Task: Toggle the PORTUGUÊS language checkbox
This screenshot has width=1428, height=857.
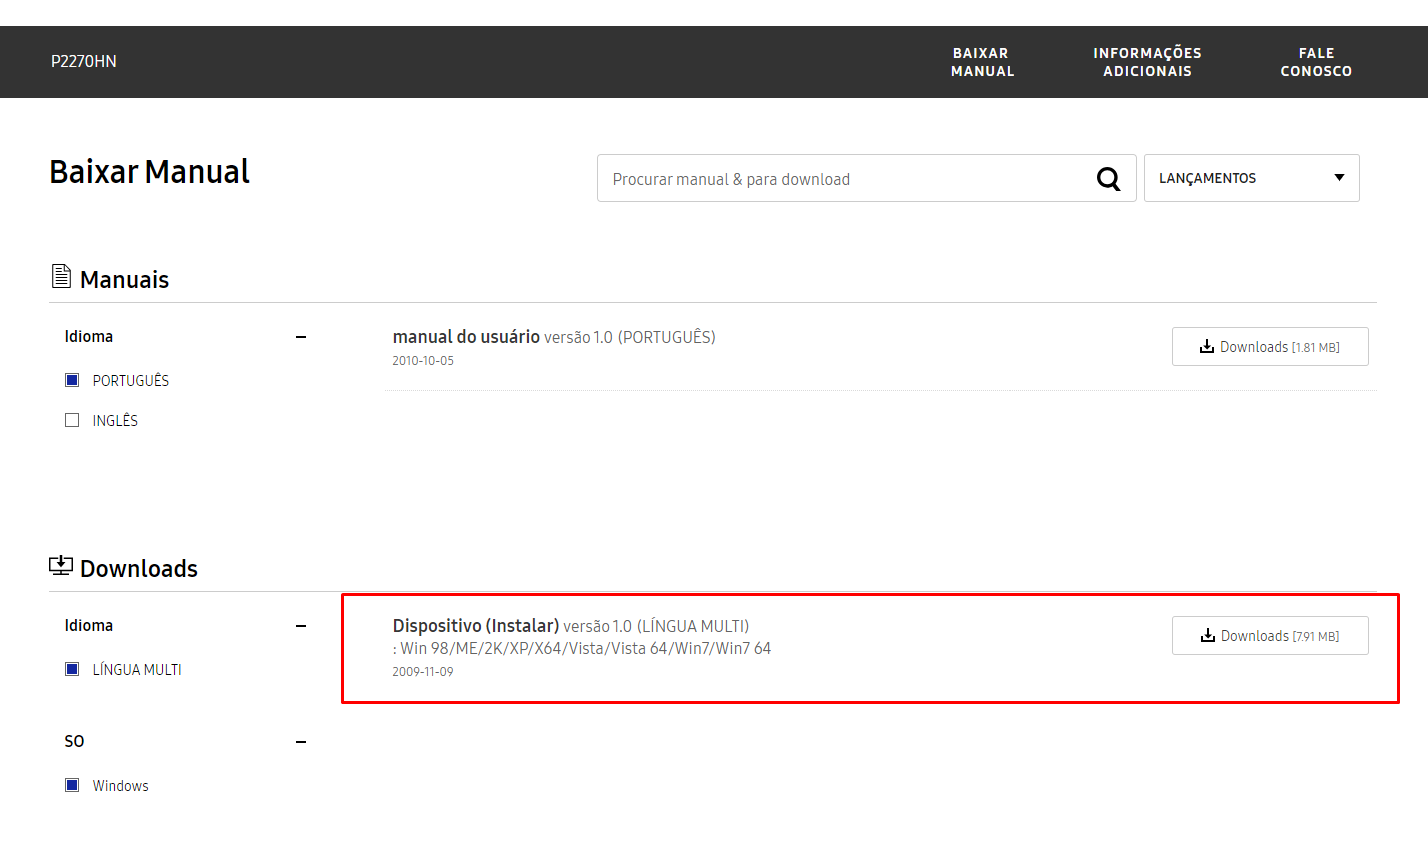Action: coord(72,380)
